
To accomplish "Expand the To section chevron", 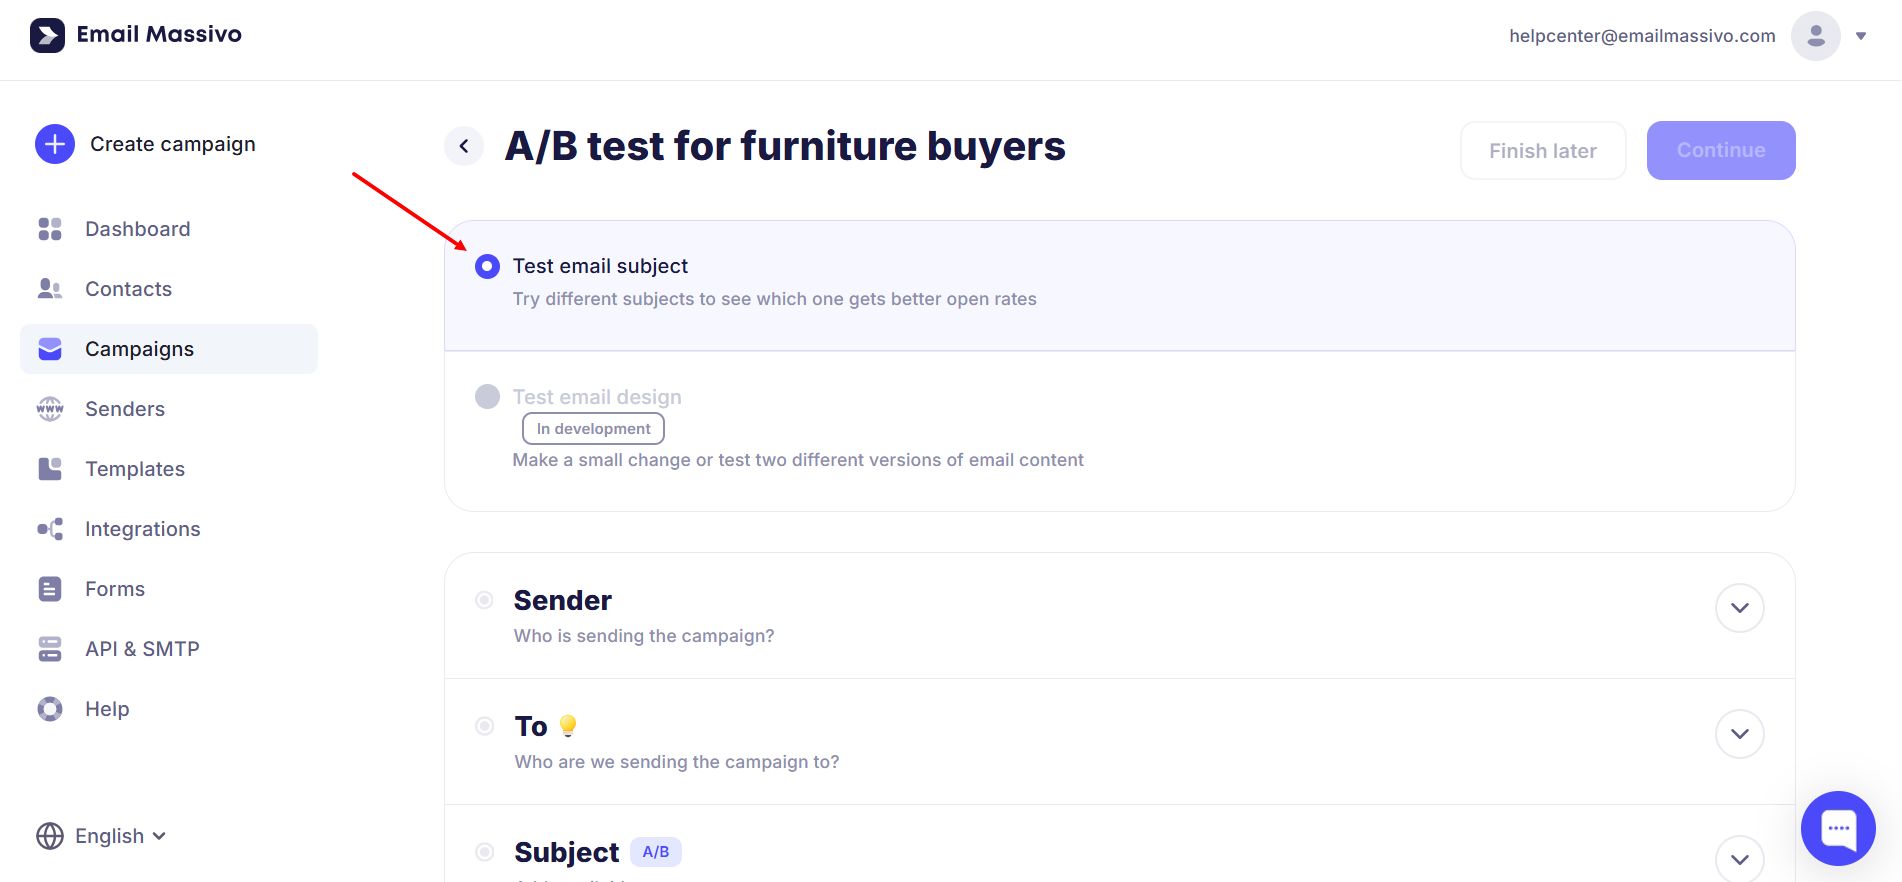I will tap(1739, 734).
